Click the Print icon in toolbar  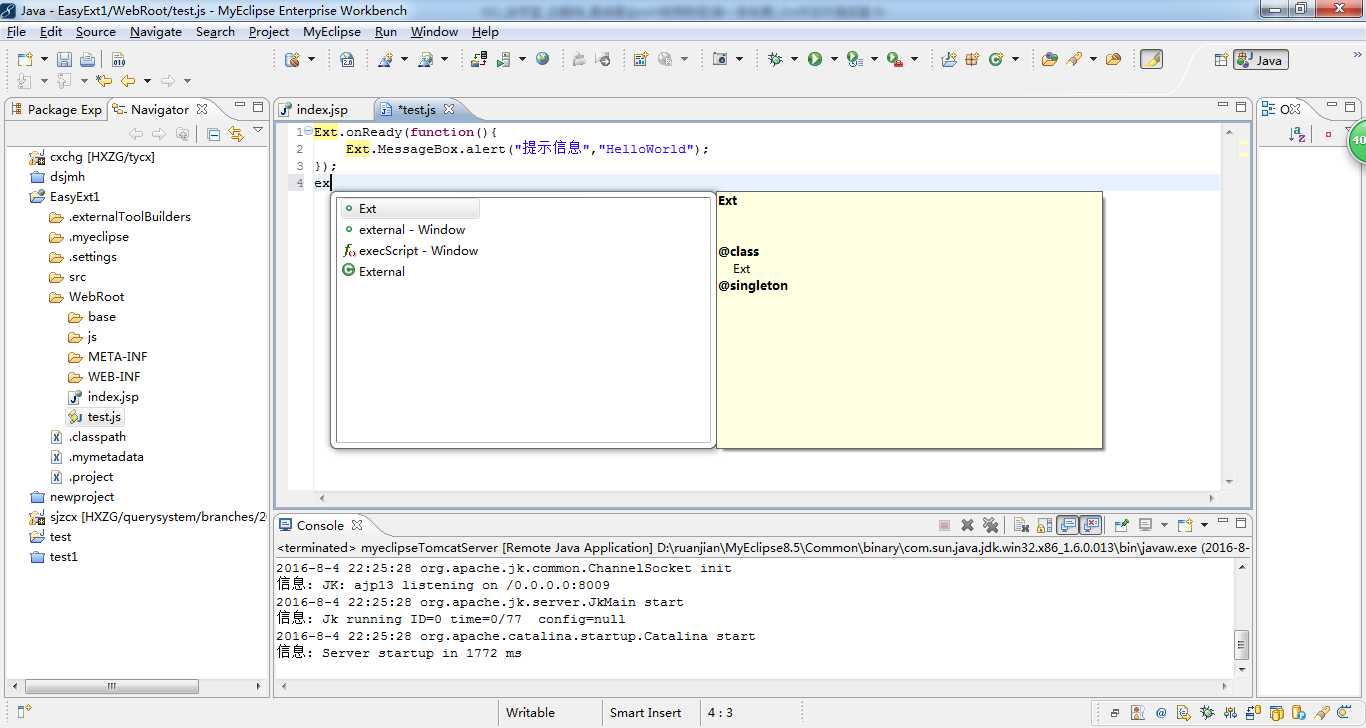[x=86, y=60]
